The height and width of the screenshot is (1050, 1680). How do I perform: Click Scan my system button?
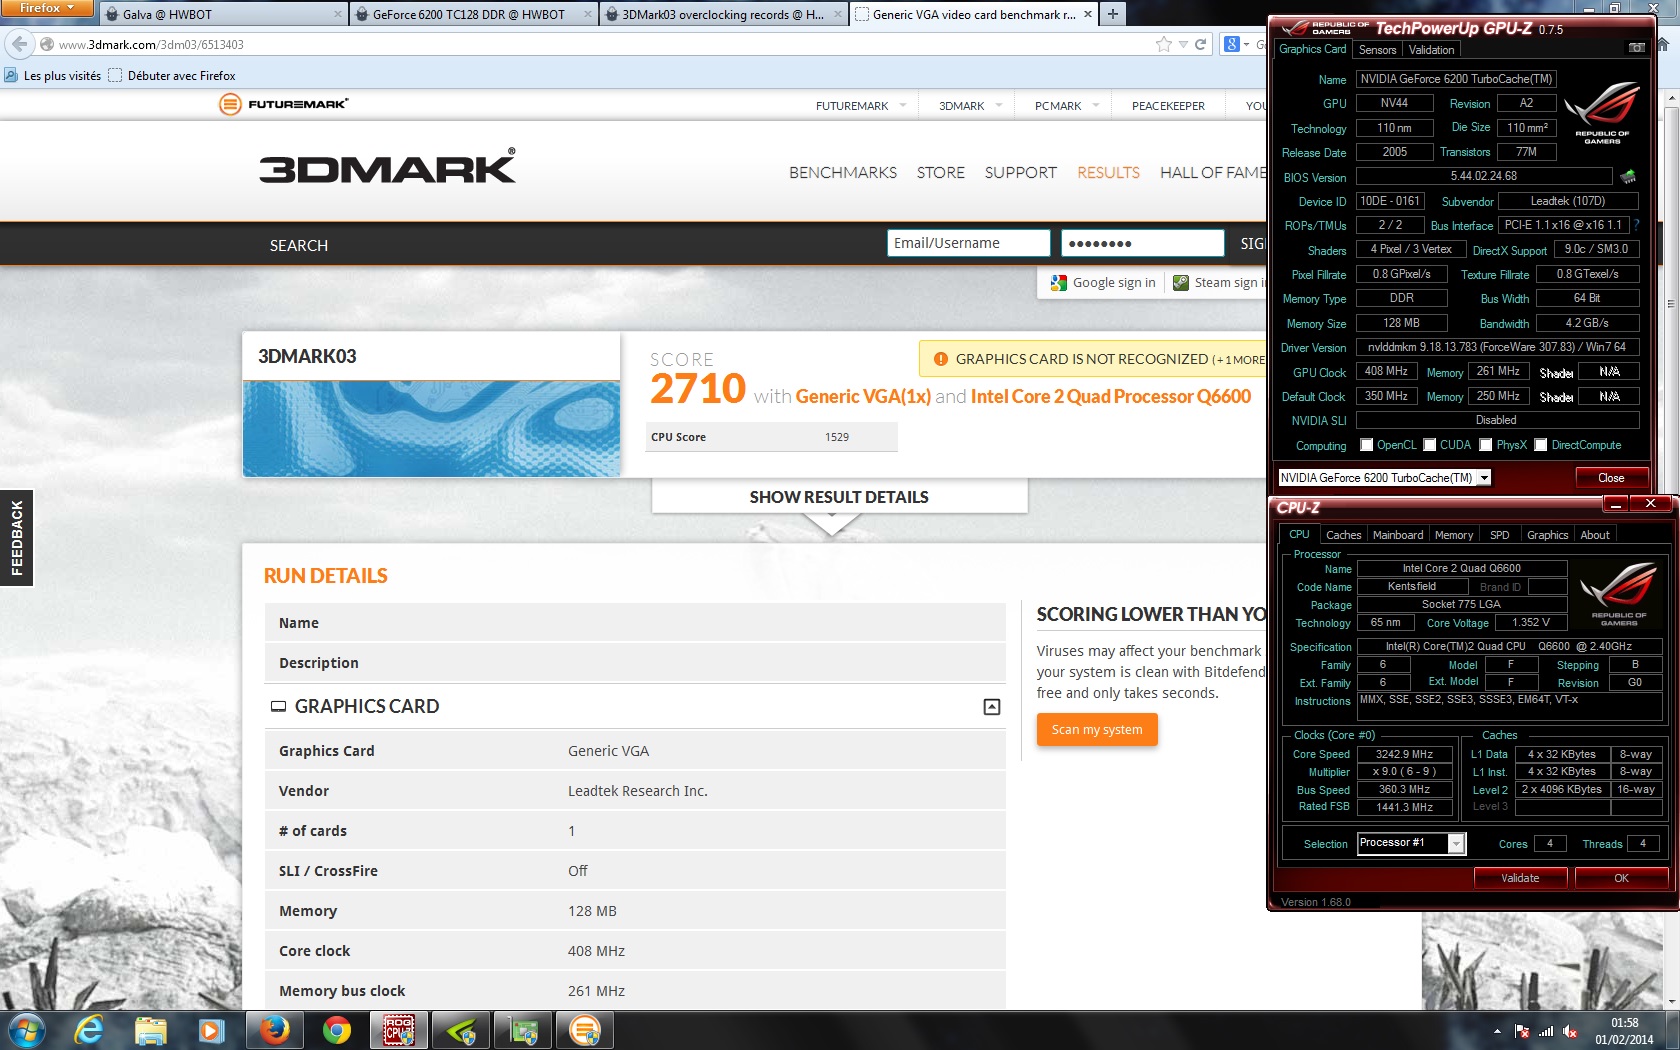point(1097,730)
